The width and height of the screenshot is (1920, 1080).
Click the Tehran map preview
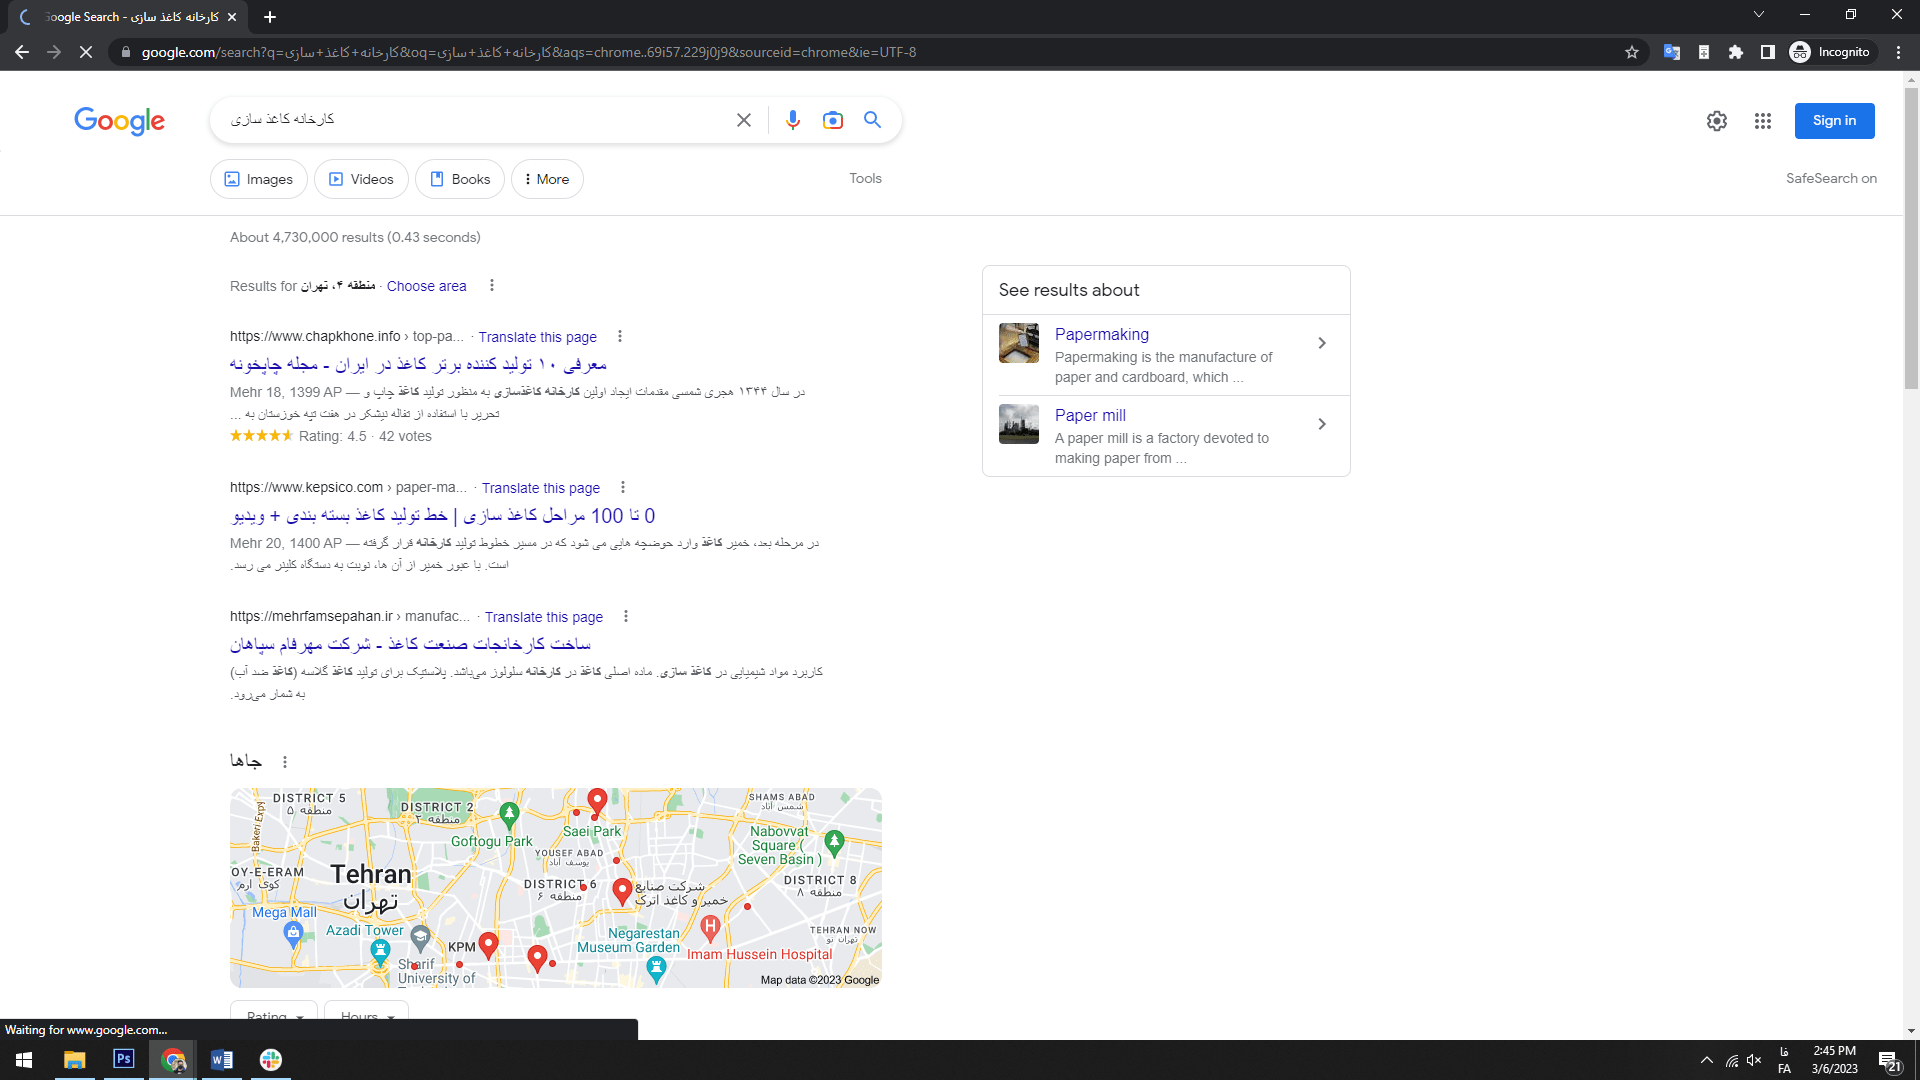[x=556, y=888]
